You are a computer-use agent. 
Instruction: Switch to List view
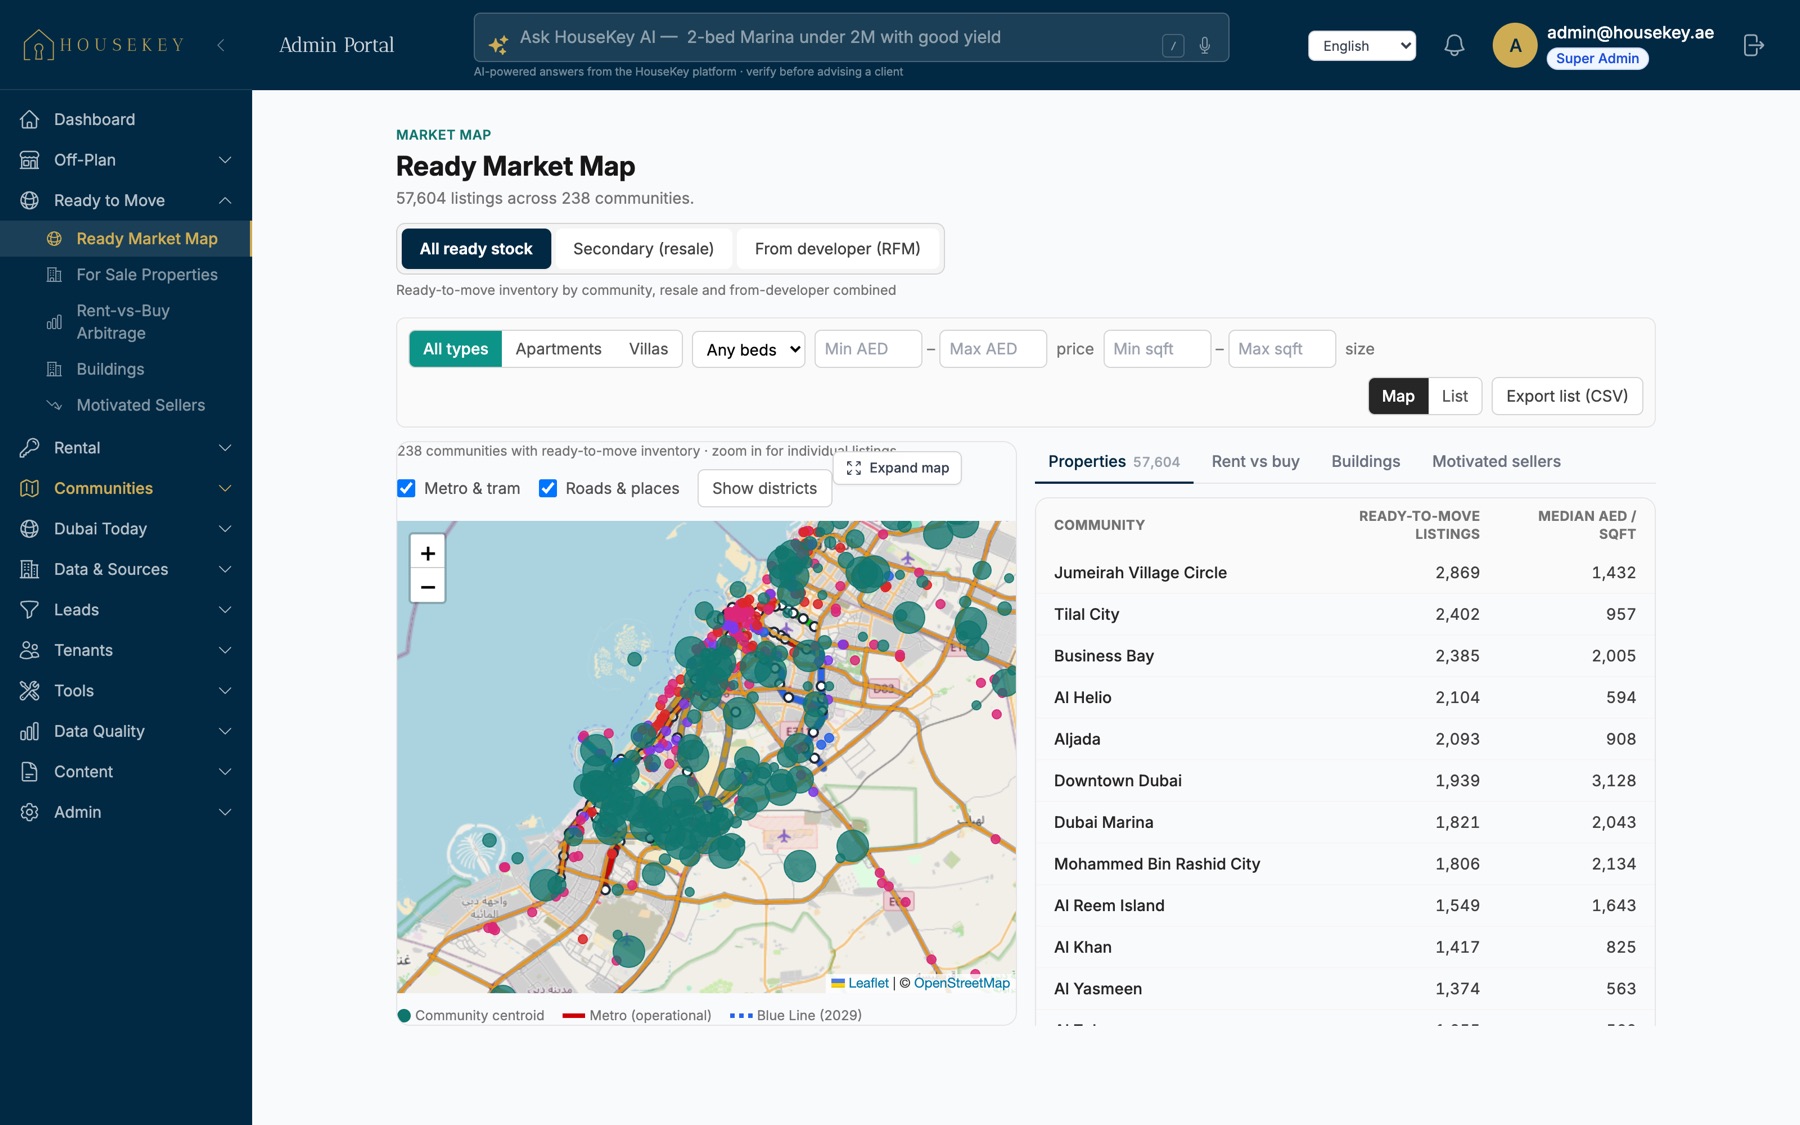point(1455,396)
